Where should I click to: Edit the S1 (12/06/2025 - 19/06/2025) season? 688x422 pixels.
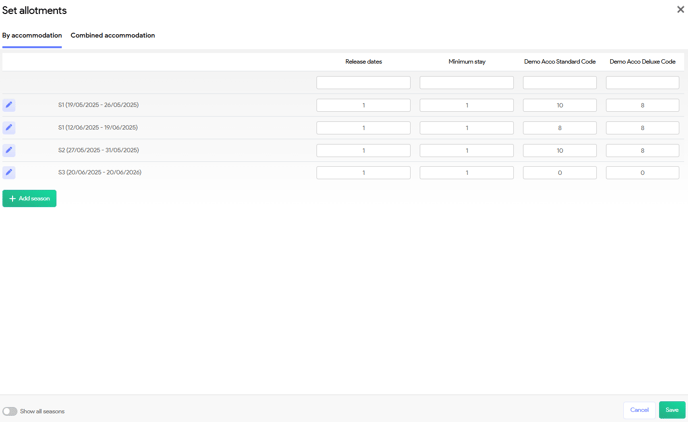coord(9,128)
